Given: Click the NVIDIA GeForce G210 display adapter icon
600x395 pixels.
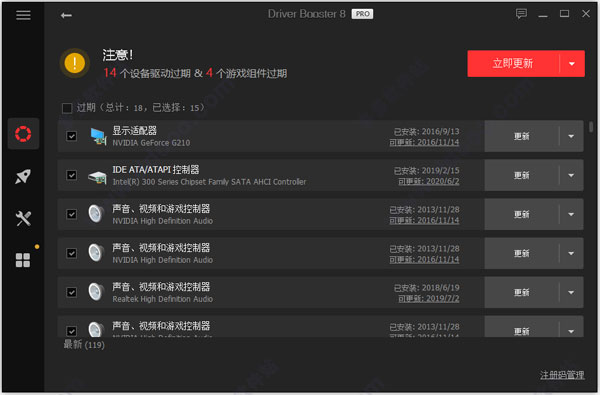Looking at the screenshot, I should point(98,137).
